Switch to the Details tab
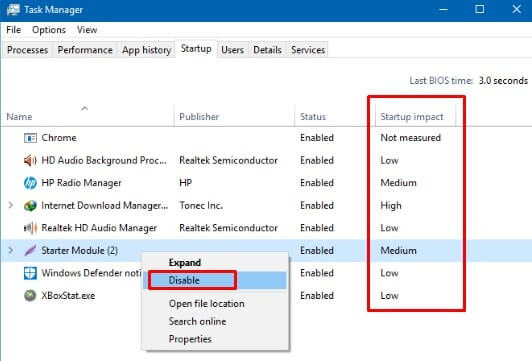The height and width of the screenshot is (361, 532). (x=267, y=50)
